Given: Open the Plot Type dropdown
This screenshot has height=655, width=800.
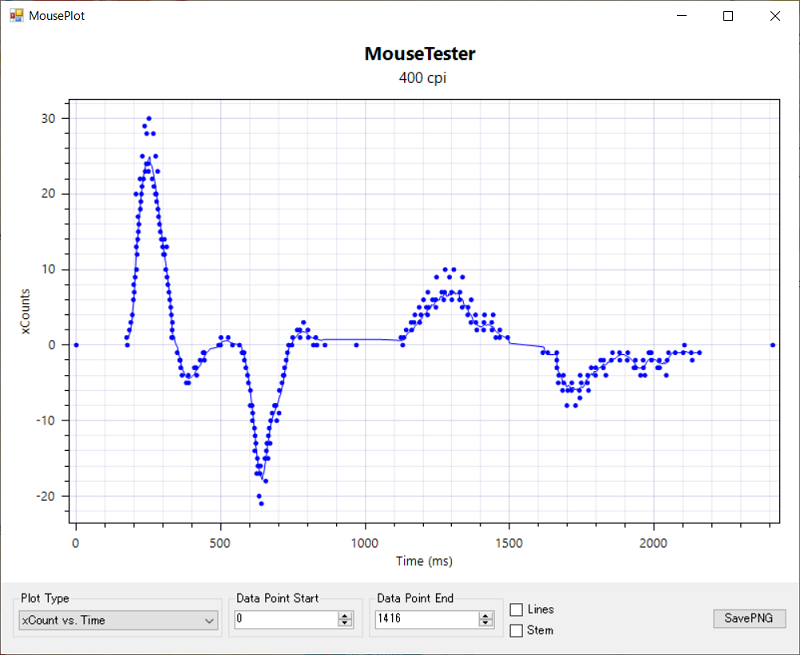Looking at the screenshot, I should [118, 620].
